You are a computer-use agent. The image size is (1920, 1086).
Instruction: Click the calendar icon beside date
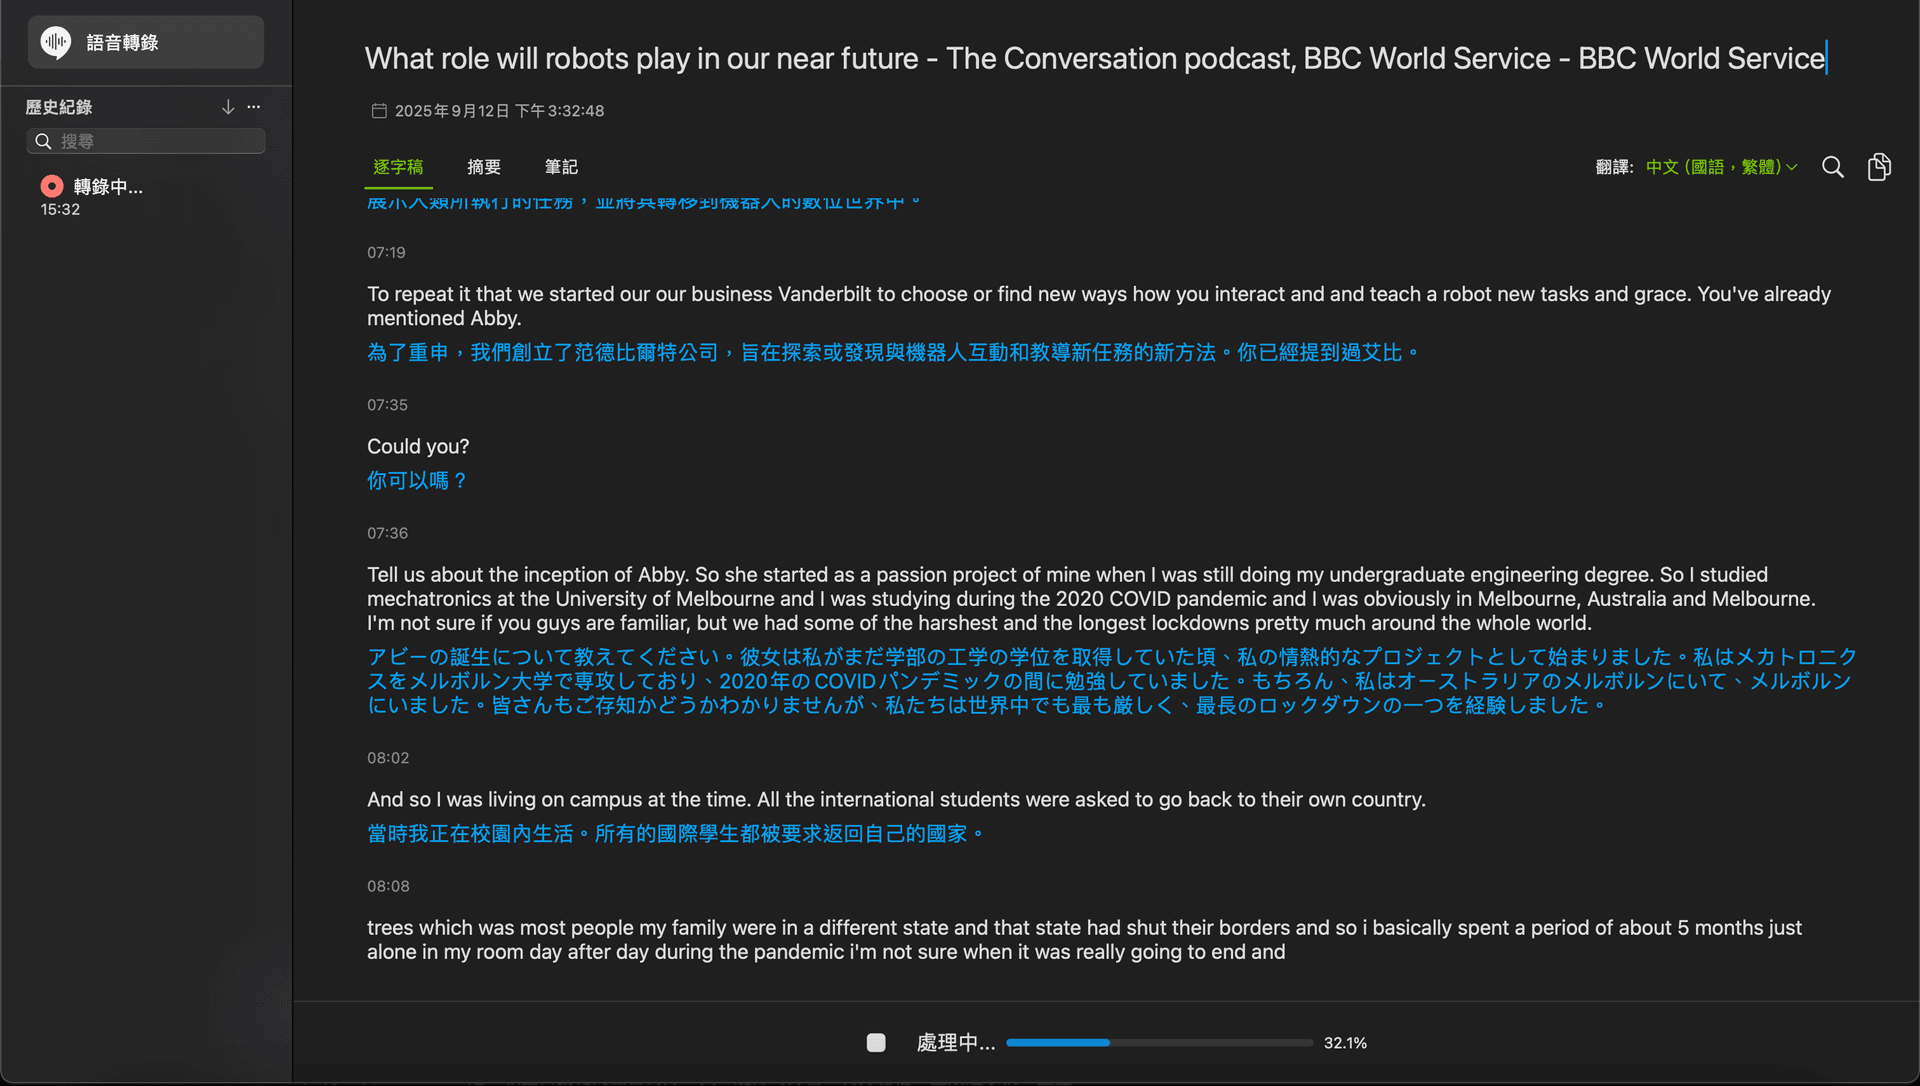pos(379,111)
